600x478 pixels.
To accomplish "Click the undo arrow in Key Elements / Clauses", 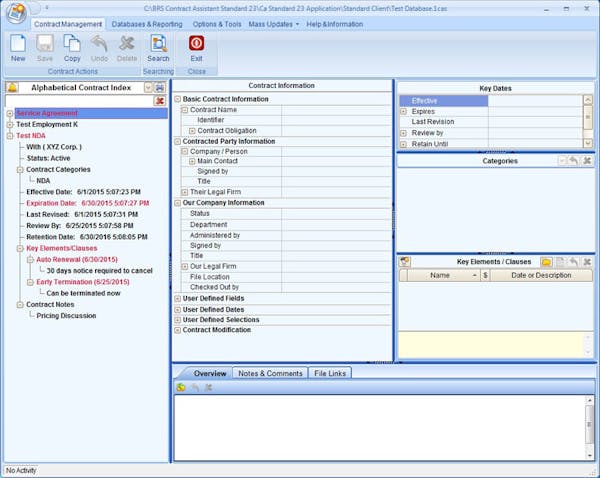I will click(x=574, y=262).
